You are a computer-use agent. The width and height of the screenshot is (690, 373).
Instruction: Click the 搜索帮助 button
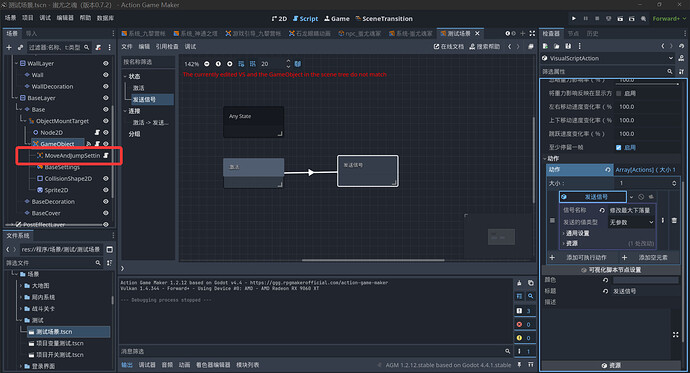click(484, 47)
